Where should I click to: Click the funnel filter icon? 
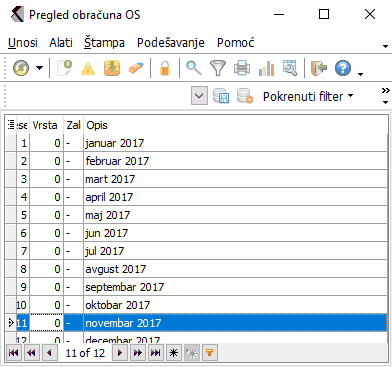(218, 68)
